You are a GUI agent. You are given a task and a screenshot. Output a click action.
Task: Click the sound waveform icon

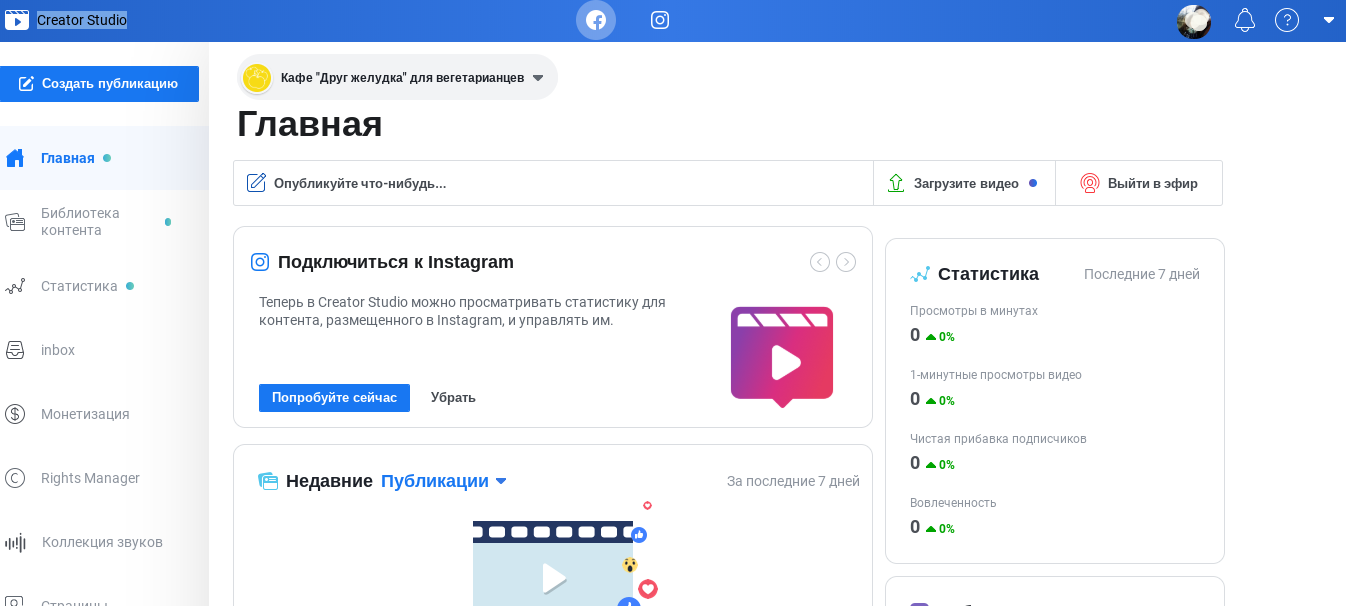[x=15, y=543]
